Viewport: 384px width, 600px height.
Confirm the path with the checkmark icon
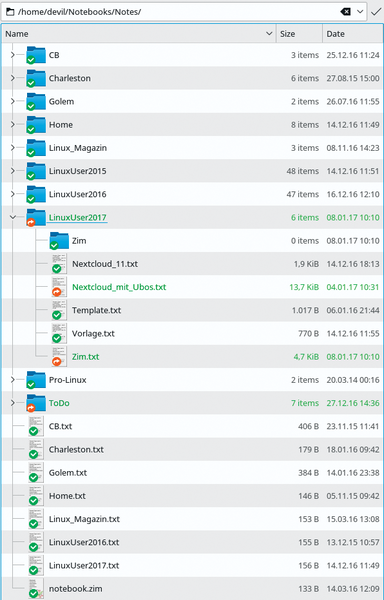(x=376, y=12)
